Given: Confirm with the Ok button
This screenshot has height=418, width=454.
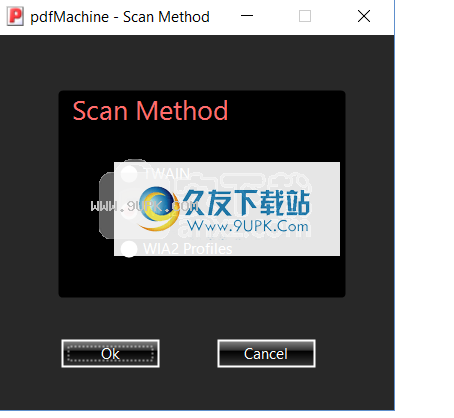Looking at the screenshot, I should (110, 354).
